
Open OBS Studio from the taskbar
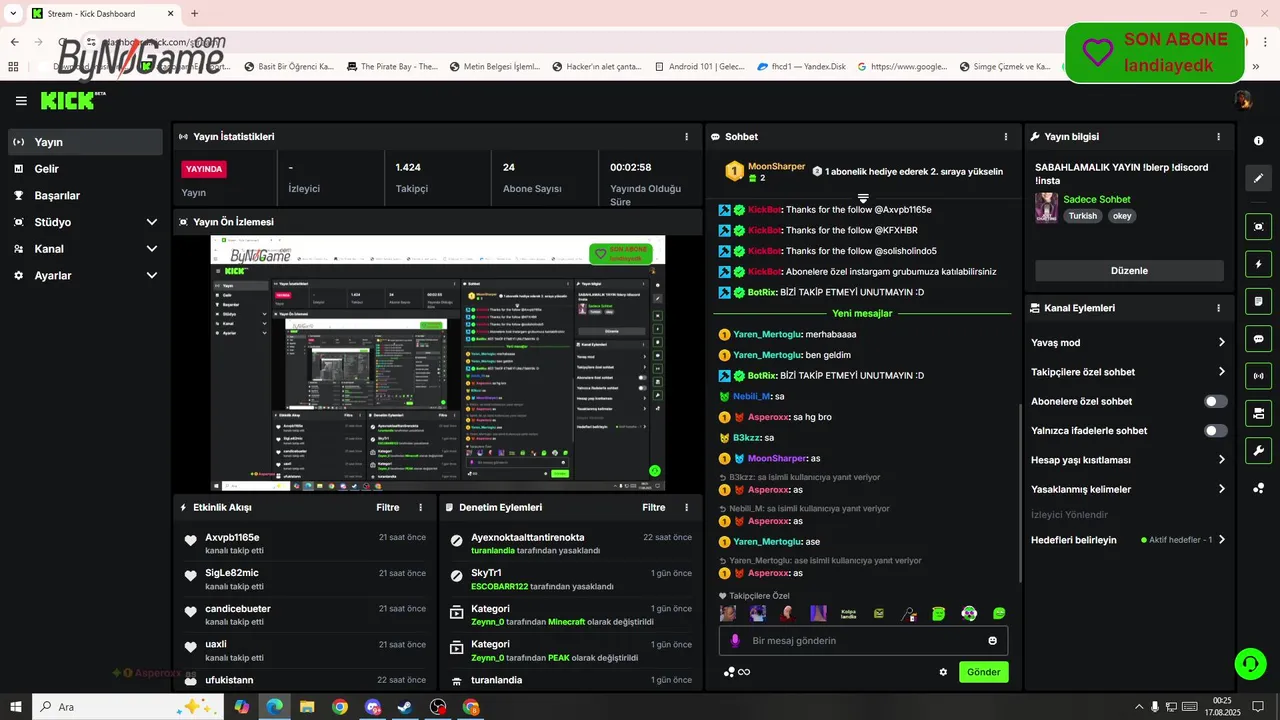pyautogui.click(x=438, y=707)
